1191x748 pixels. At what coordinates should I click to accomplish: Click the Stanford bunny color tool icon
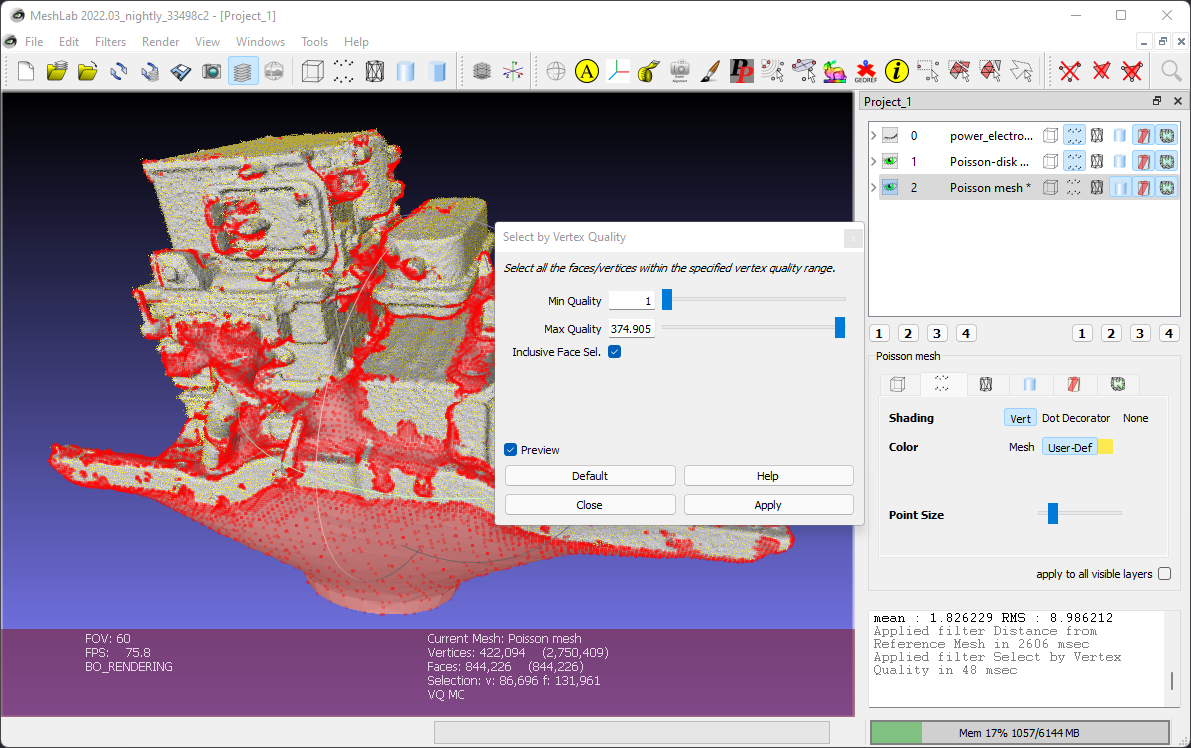click(834, 71)
